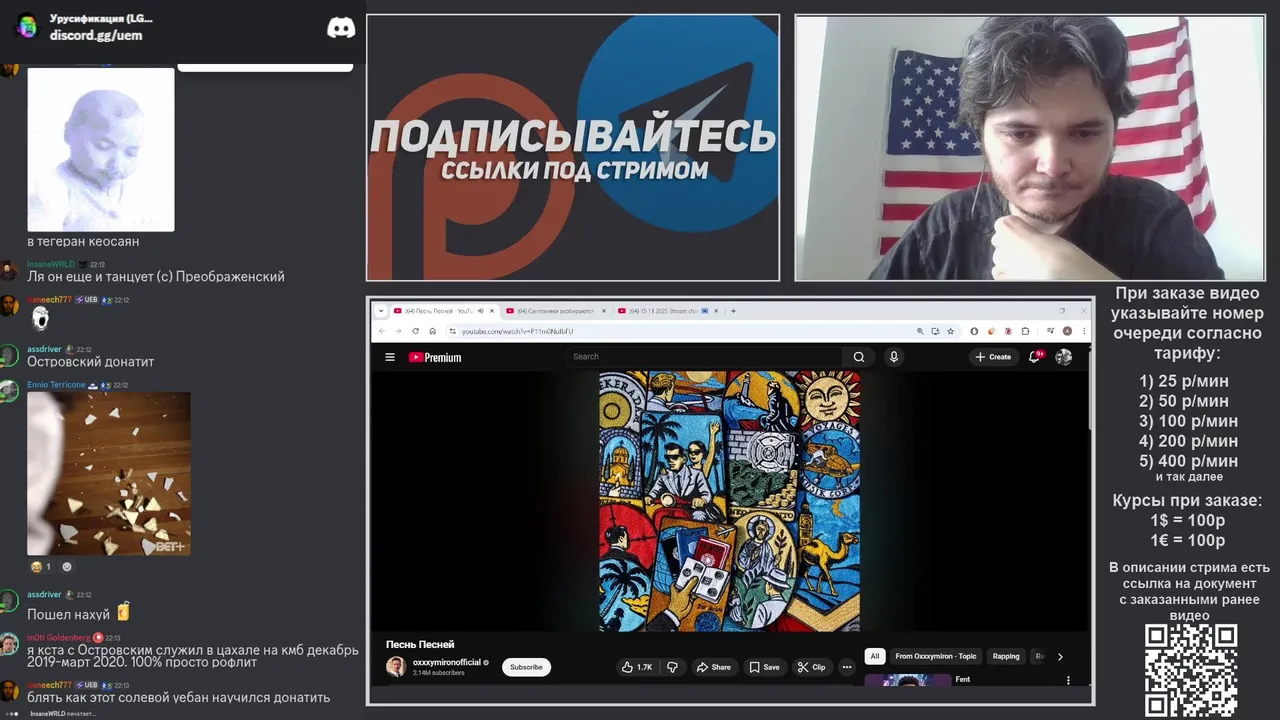Go back in the browser

click(382, 331)
